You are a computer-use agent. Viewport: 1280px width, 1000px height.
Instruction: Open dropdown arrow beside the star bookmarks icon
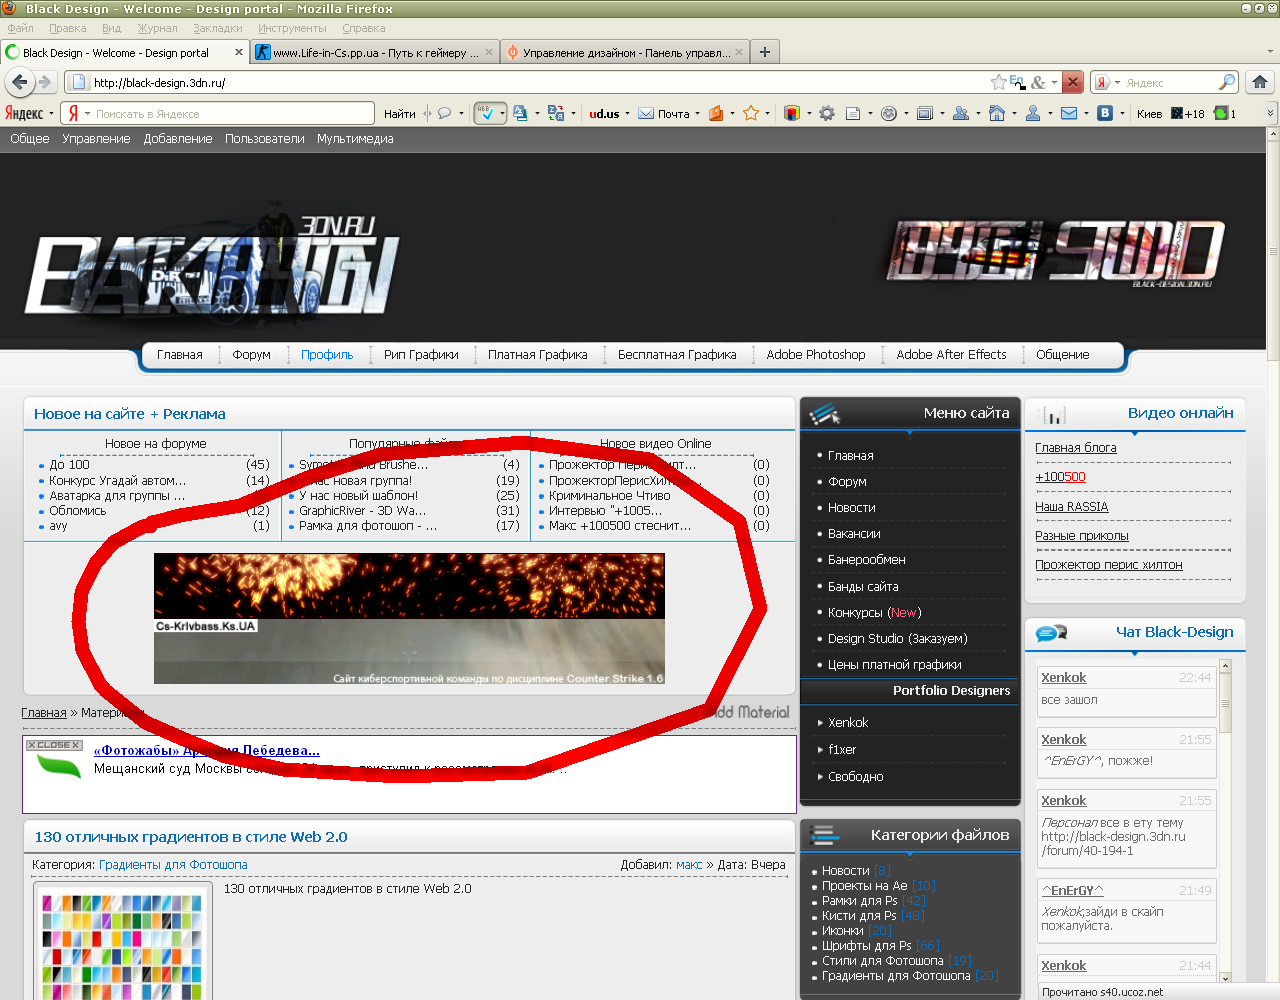click(x=767, y=113)
